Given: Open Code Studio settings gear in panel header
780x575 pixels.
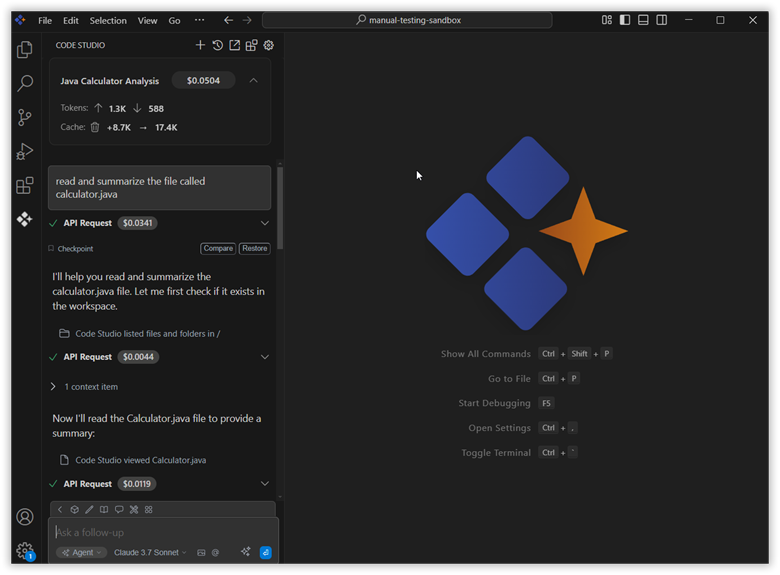Looking at the screenshot, I should (268, 45).
